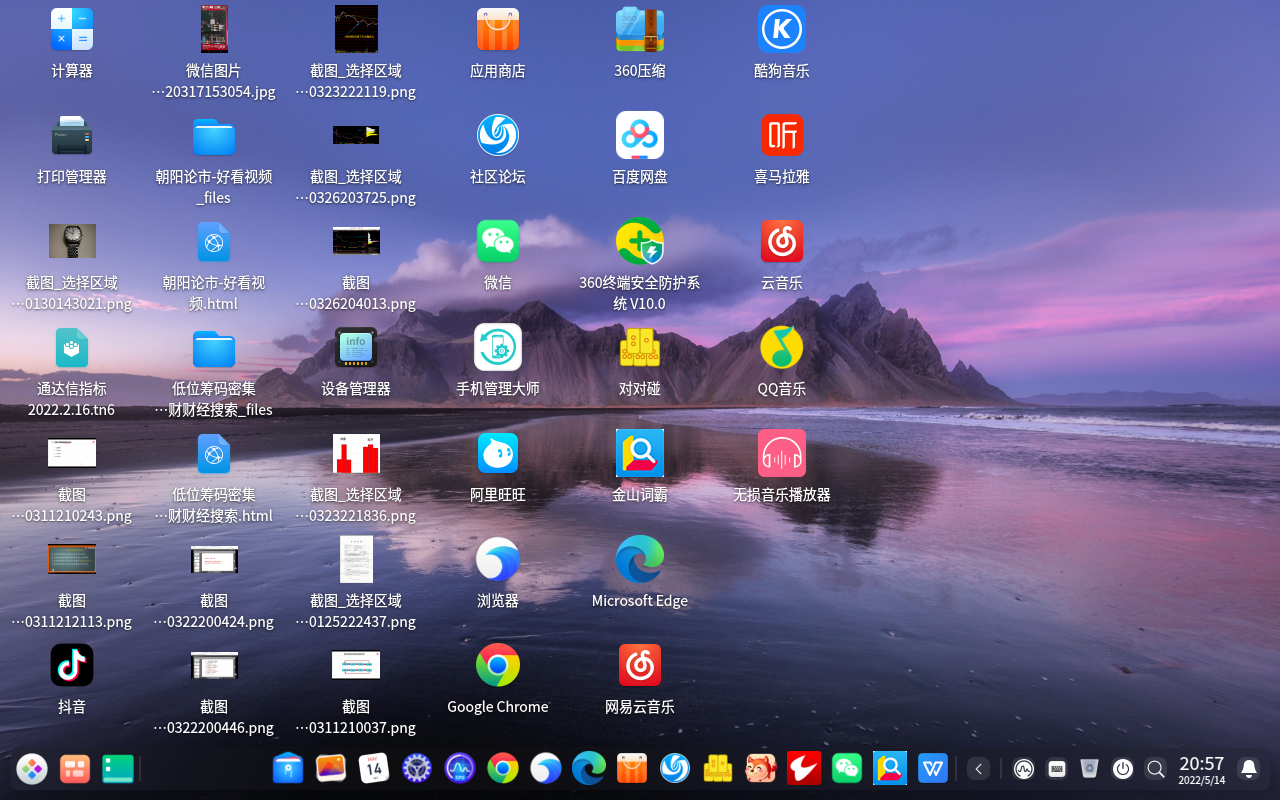
Task: Open the 金山词霸 desktop shortcut
Action: point(640,454)
